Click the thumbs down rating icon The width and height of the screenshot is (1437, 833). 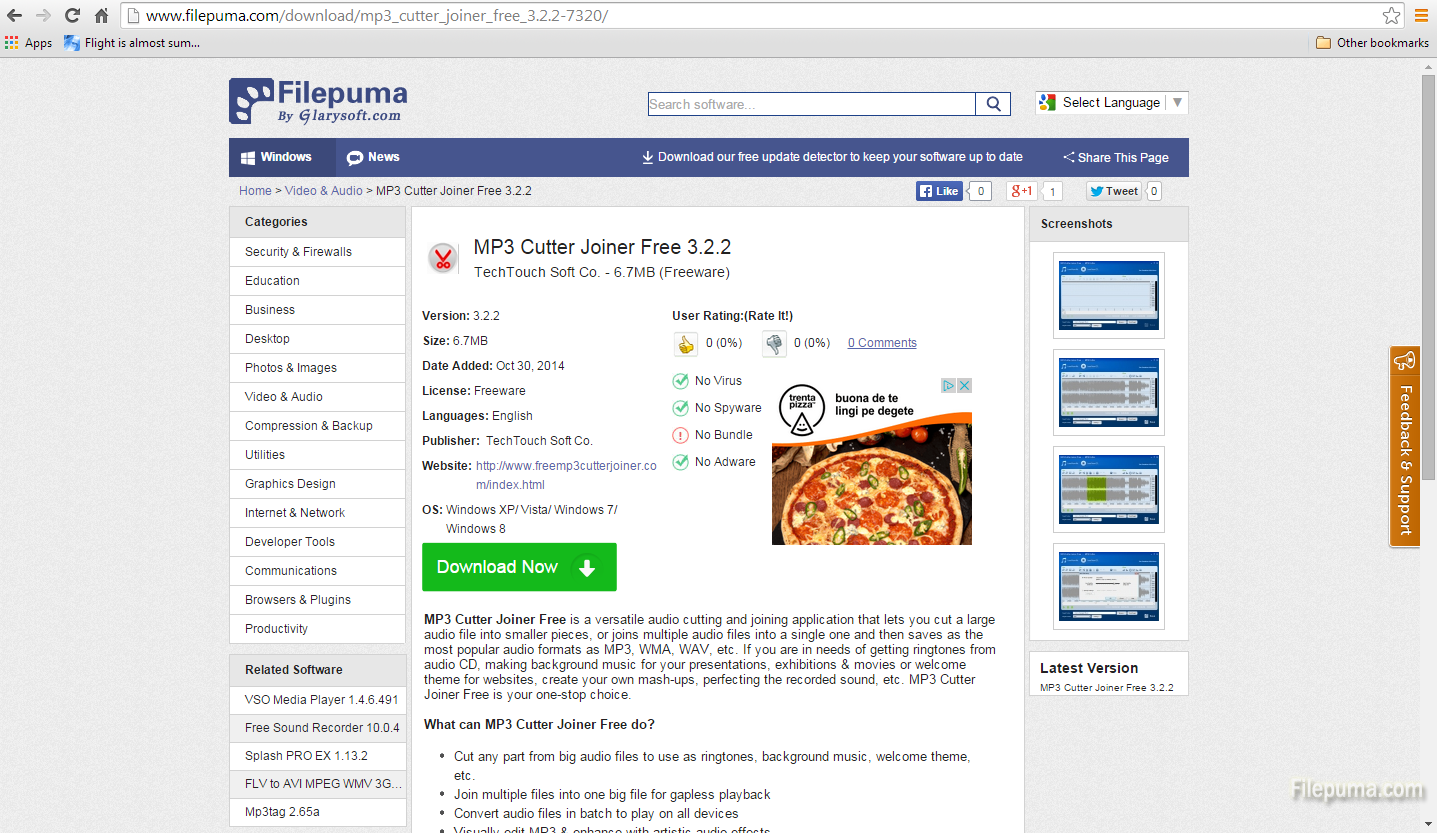[774, 344]
